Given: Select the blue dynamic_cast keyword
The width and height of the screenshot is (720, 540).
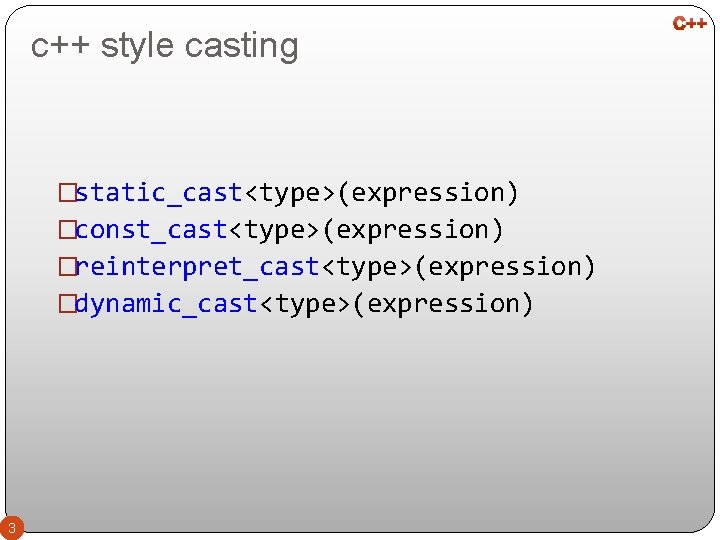Looking at the screenshot, I should [x=167, y=303].
